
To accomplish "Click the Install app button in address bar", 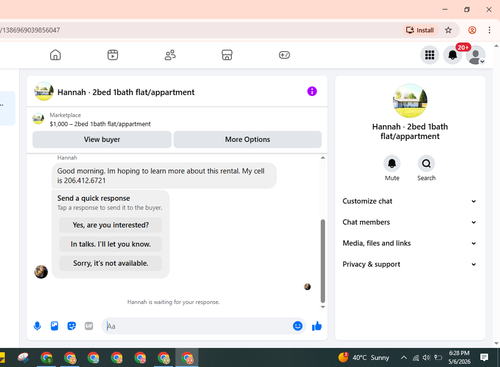I will pyautogui.click(x=420, y=30).
